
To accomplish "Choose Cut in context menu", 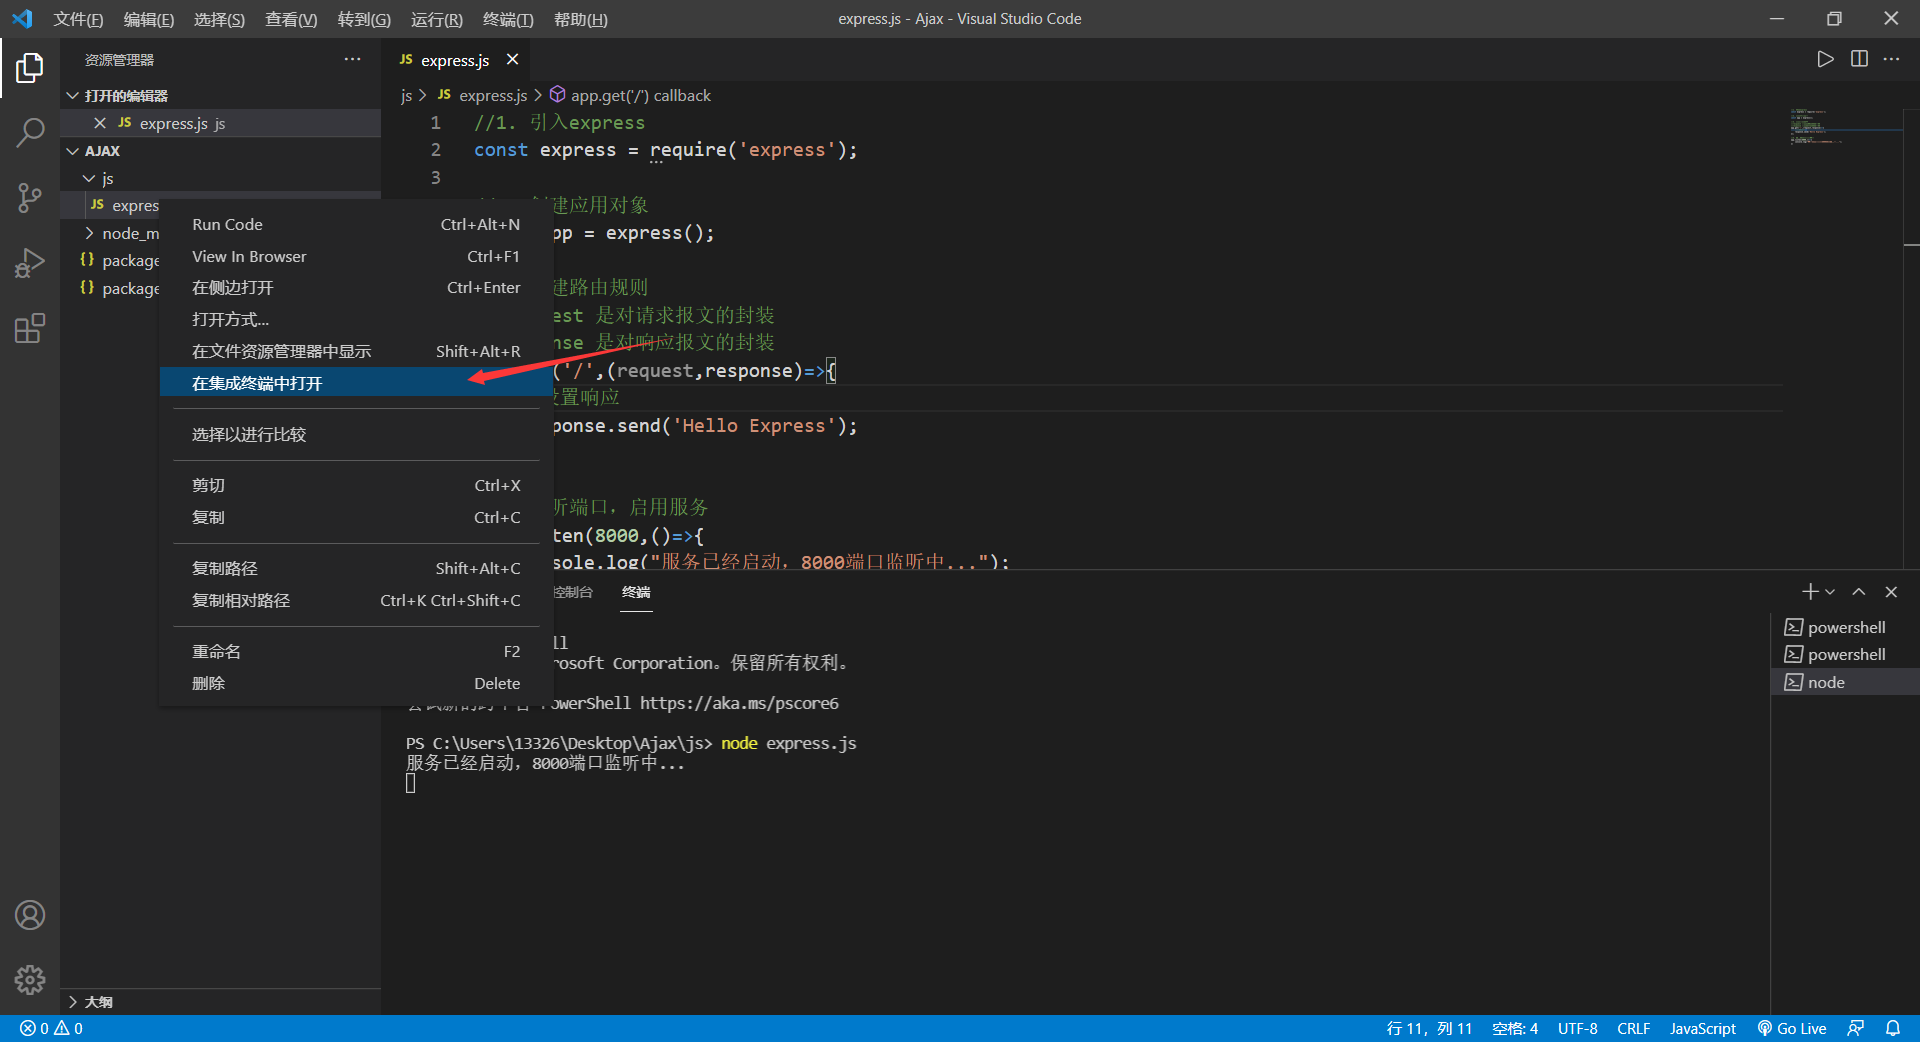I will click(356, 485).
